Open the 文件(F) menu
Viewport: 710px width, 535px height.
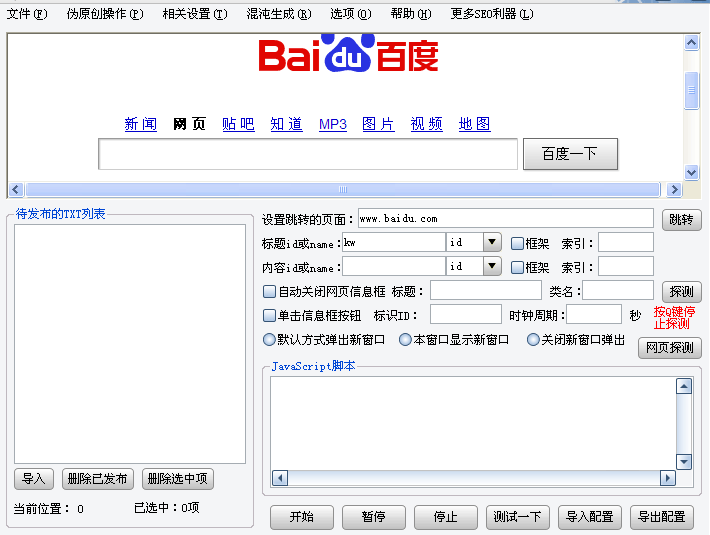(x=27, y=14)
